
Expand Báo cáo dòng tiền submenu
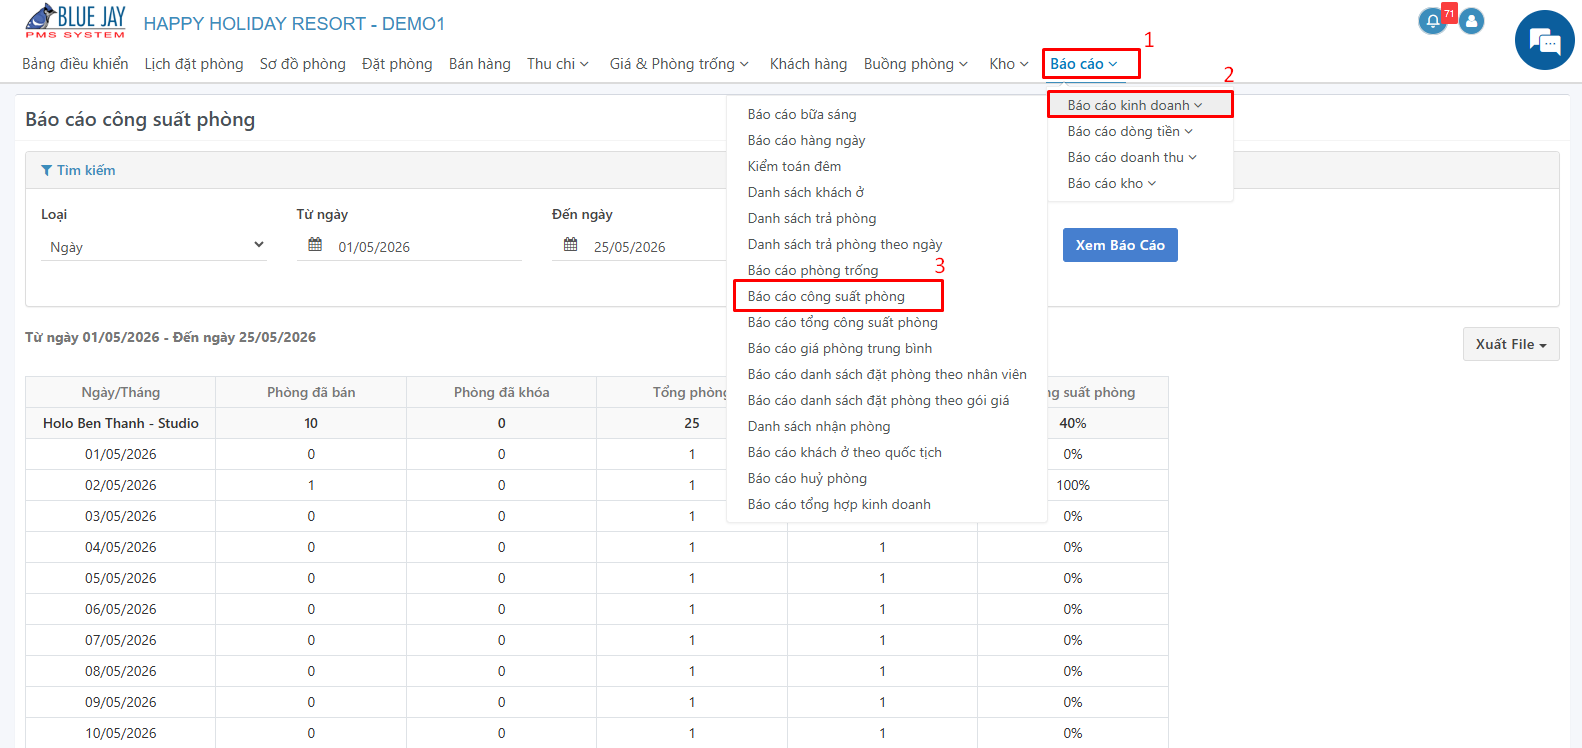click(x=1130, y=131)
